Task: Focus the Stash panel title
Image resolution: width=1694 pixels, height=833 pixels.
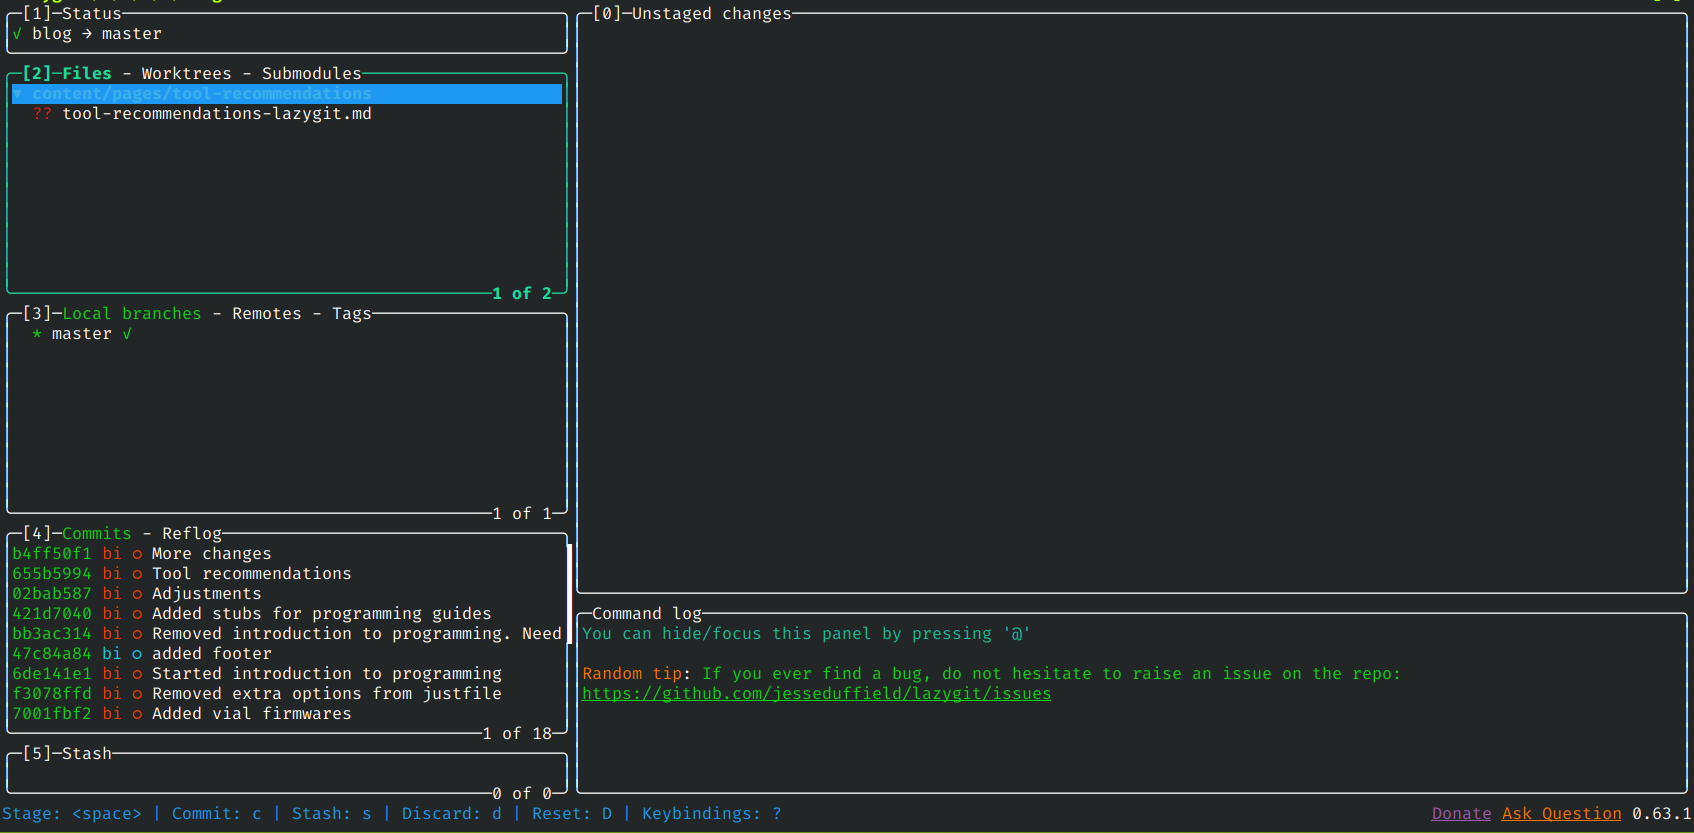Action: pos(87,754)
